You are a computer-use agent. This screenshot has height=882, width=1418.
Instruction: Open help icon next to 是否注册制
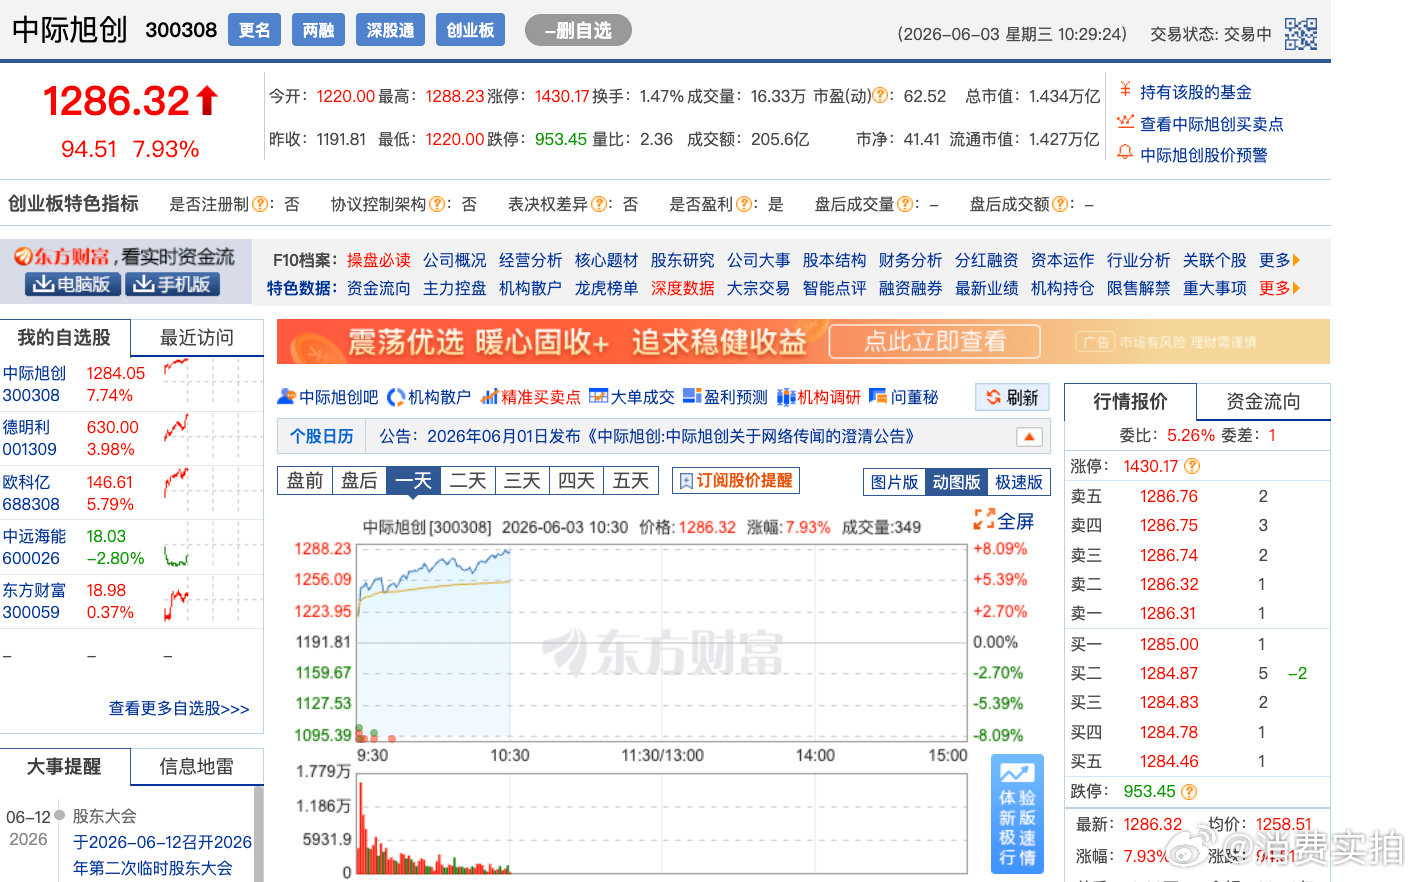click(x=259, y=204)
